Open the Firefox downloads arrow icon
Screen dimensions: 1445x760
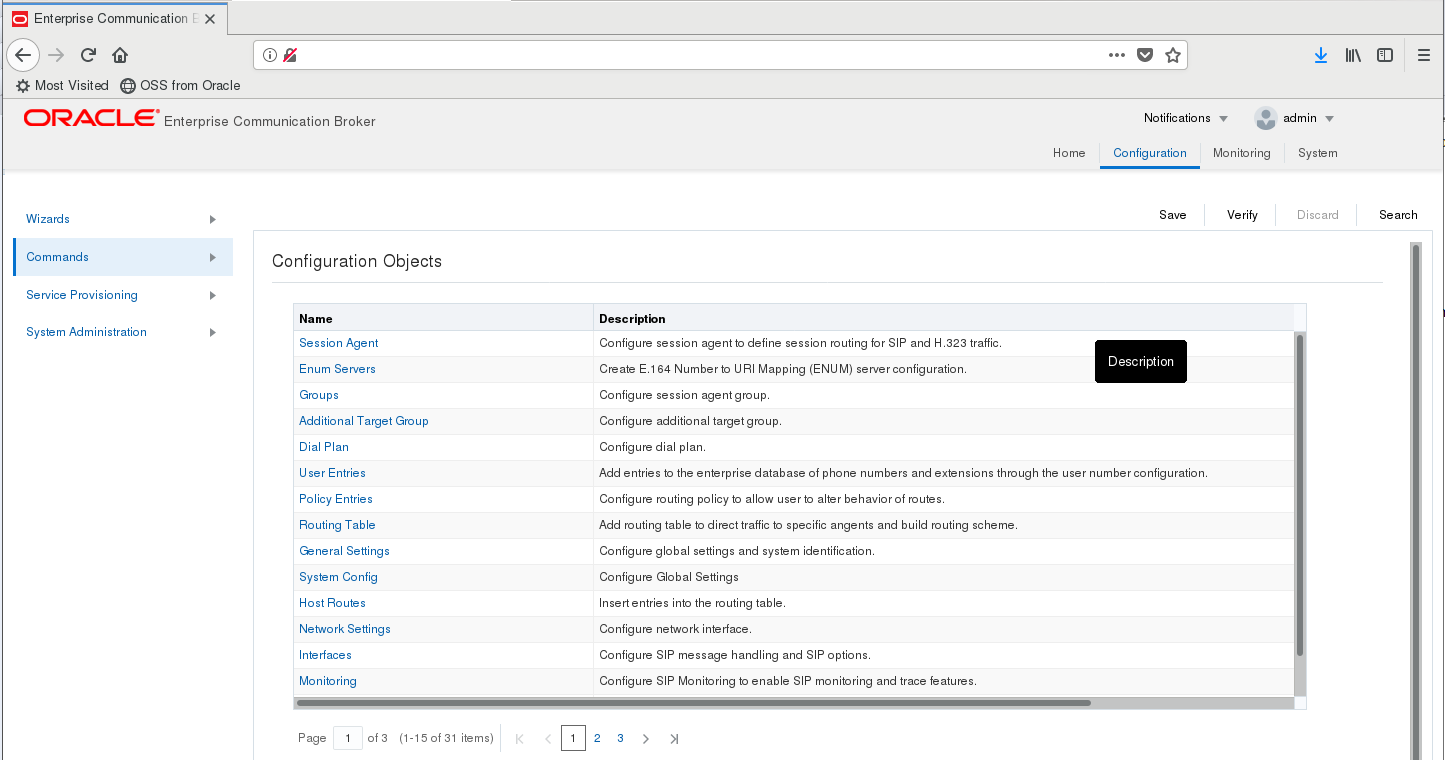[1320, 56]
